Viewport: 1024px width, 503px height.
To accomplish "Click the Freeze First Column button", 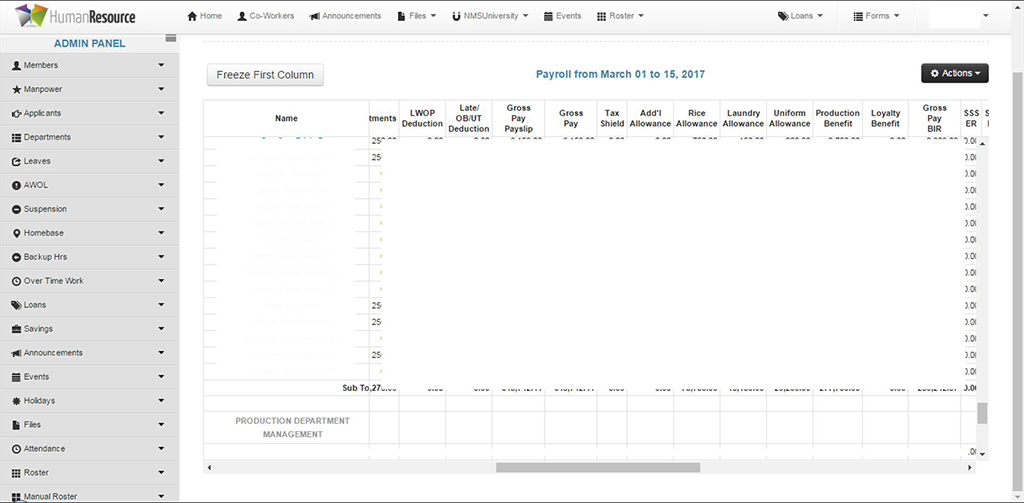I will tap(265, 74).
